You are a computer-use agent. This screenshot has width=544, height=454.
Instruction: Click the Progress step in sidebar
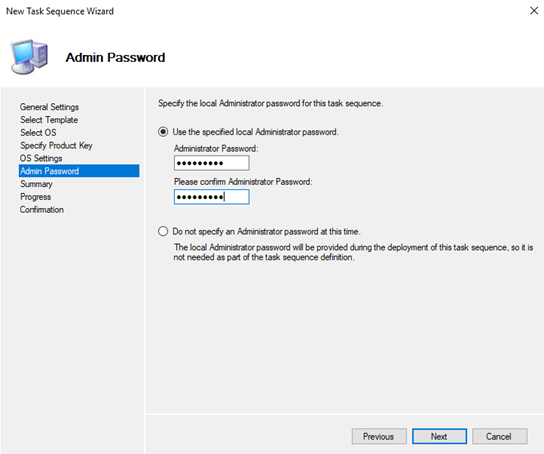[35, 197]
